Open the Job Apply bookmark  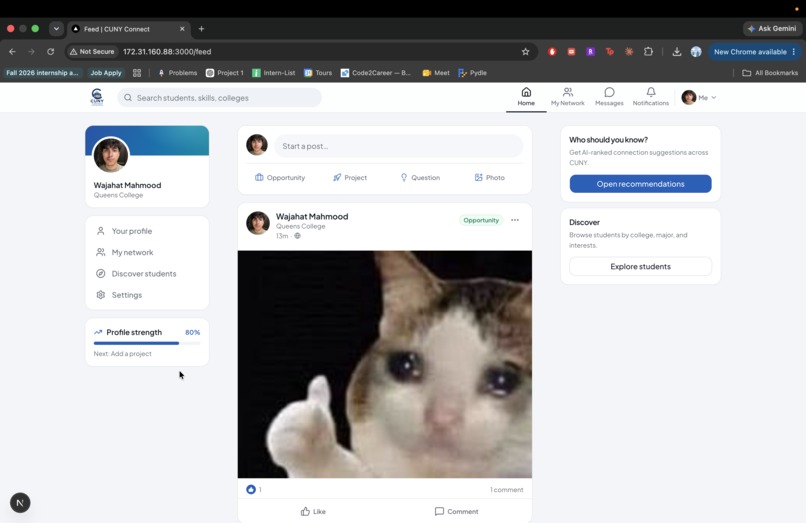[106, 73]
